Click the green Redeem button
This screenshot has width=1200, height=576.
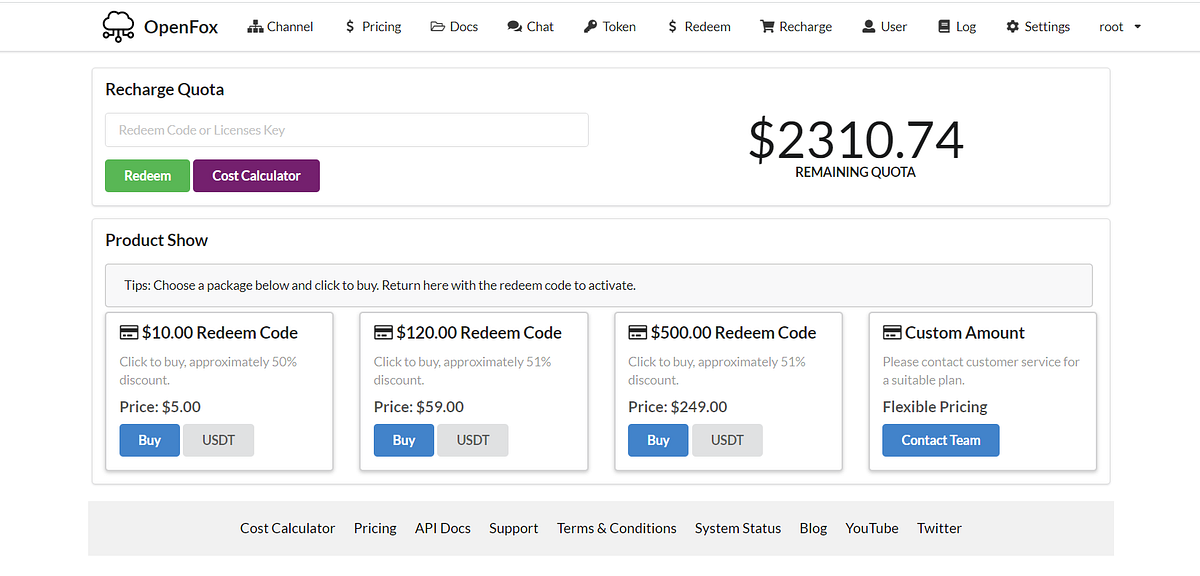pyautogui.click(x=147, y=175)
